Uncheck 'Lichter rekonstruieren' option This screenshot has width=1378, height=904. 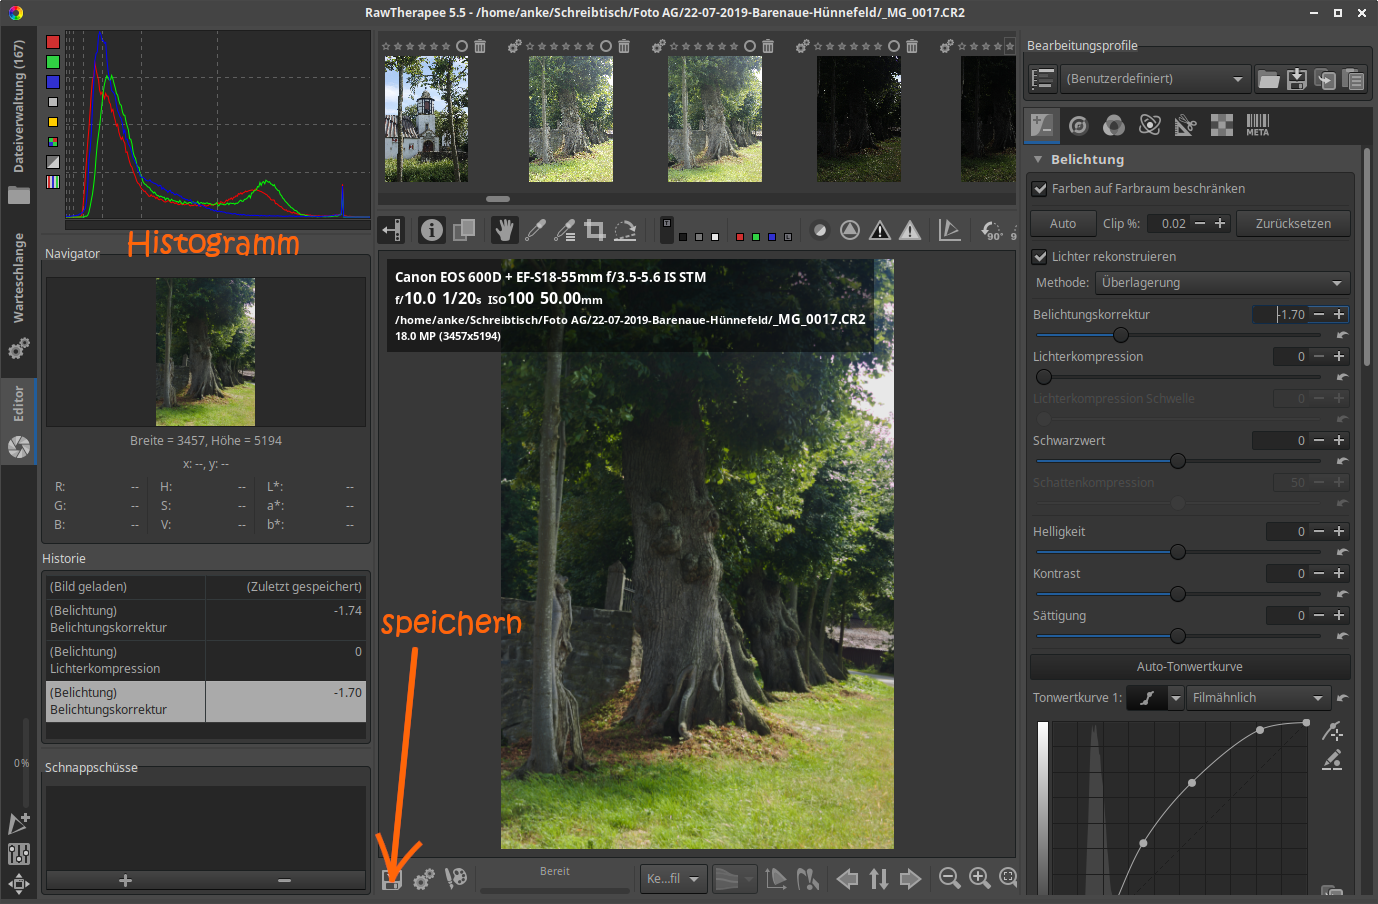pyautogui.click(x=1040, y=256)
